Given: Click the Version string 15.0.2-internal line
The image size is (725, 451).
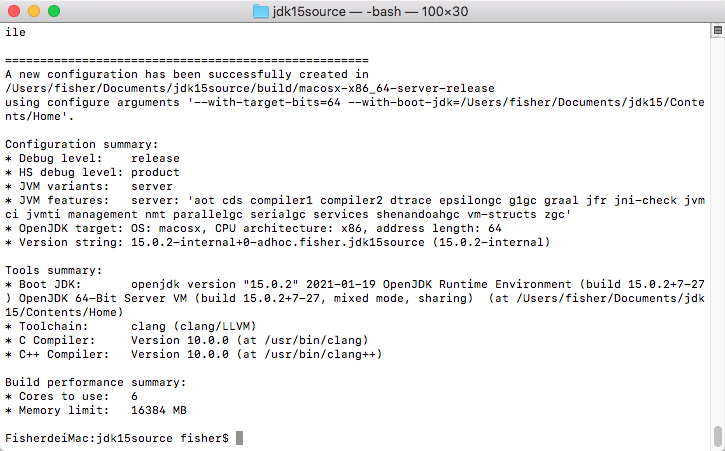Looking at the screenshot, I should click(x=277, y=242).
